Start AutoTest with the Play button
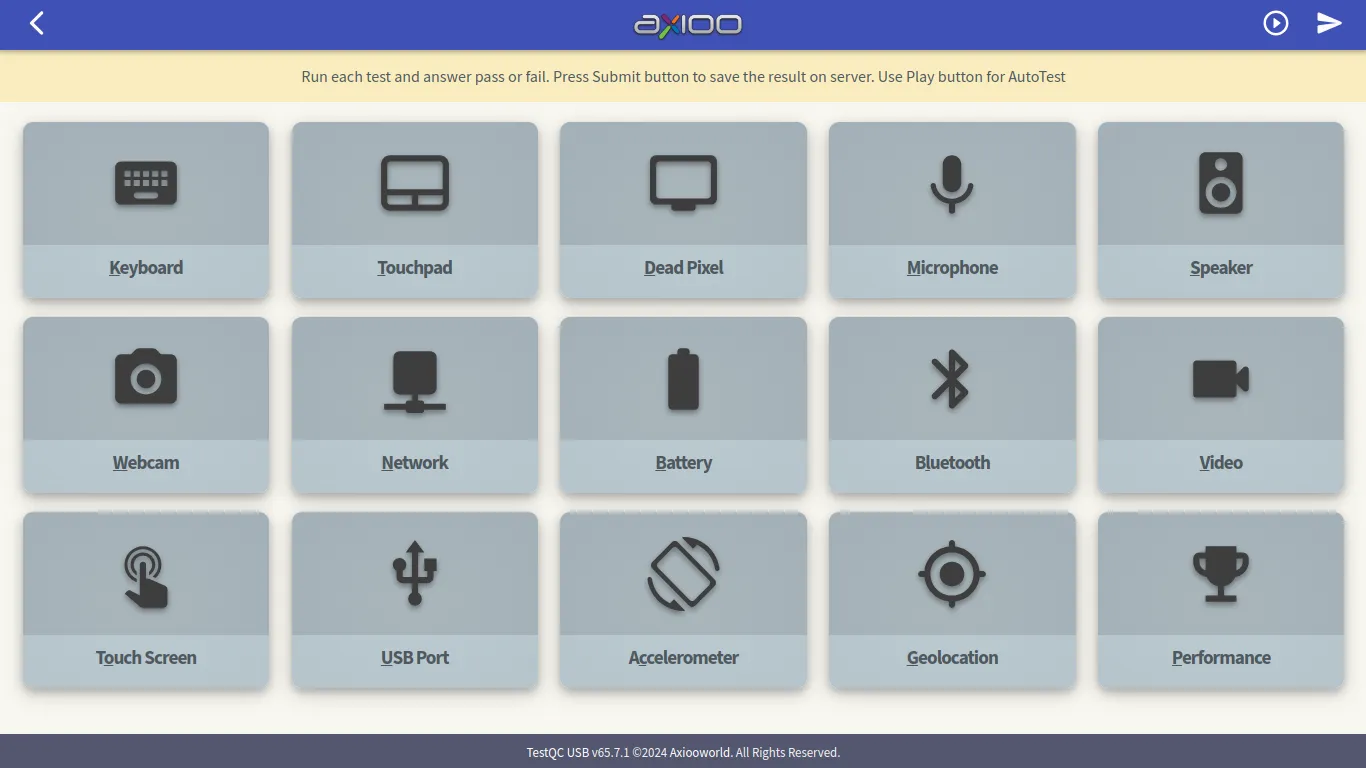 tap(1275, 22)
